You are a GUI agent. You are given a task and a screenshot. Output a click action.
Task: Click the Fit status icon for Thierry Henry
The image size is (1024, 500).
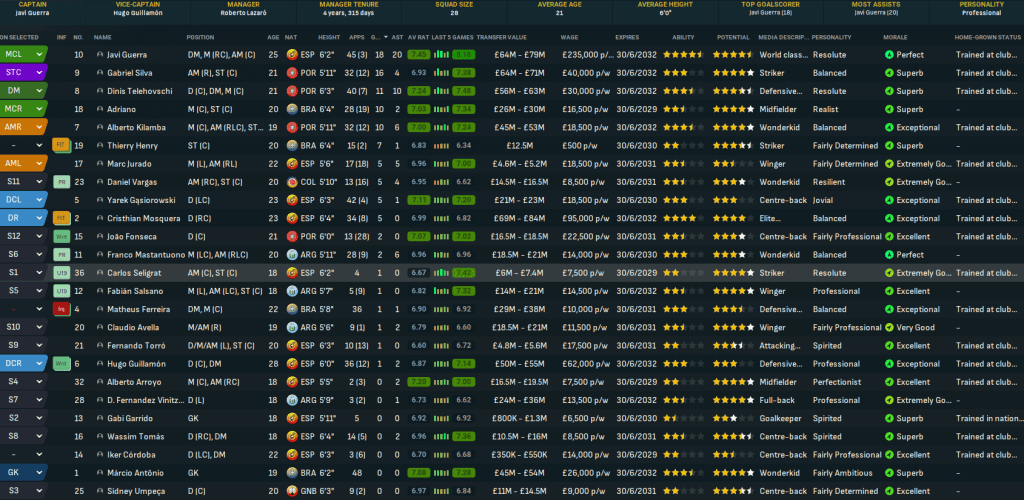click(x=60, y=145)
